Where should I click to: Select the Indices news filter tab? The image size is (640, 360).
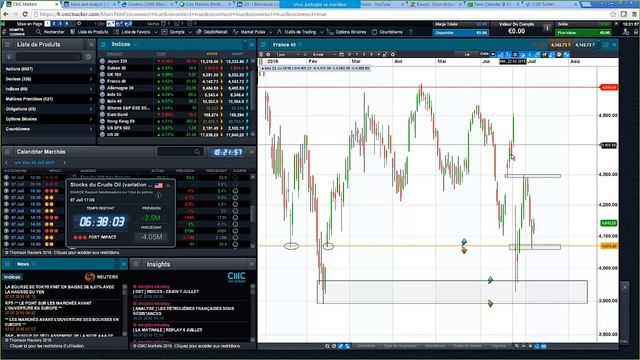(12, 277)
